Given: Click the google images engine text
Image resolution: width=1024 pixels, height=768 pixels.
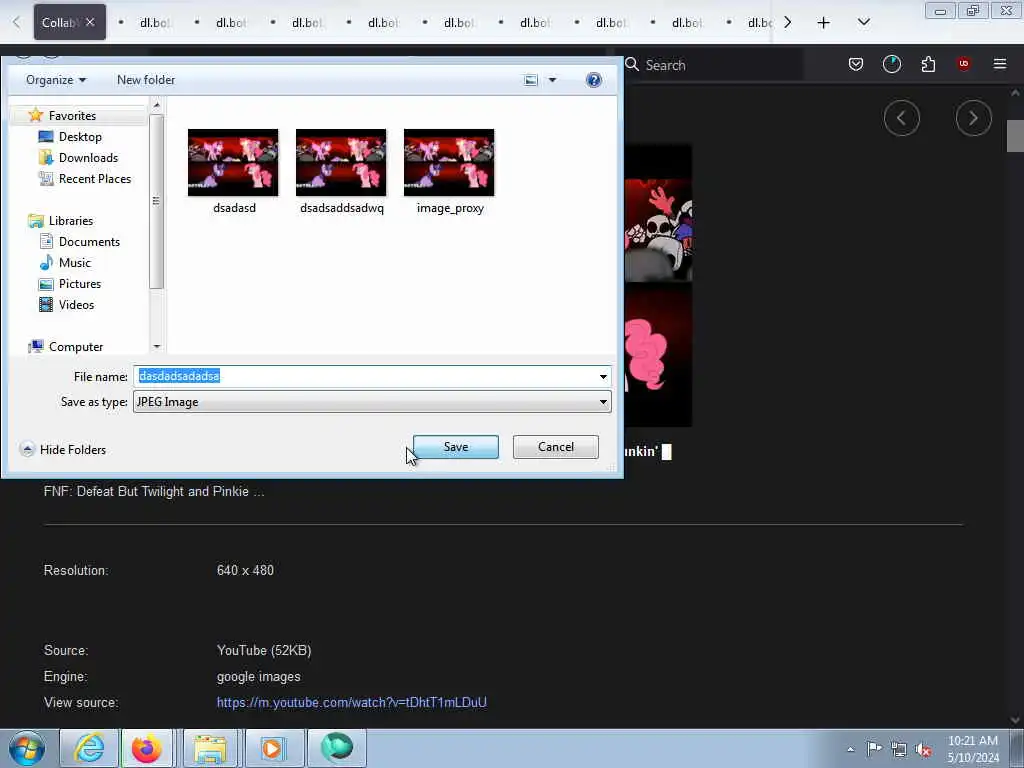Looking at the screenshot, I should click(x=259, y=677).
